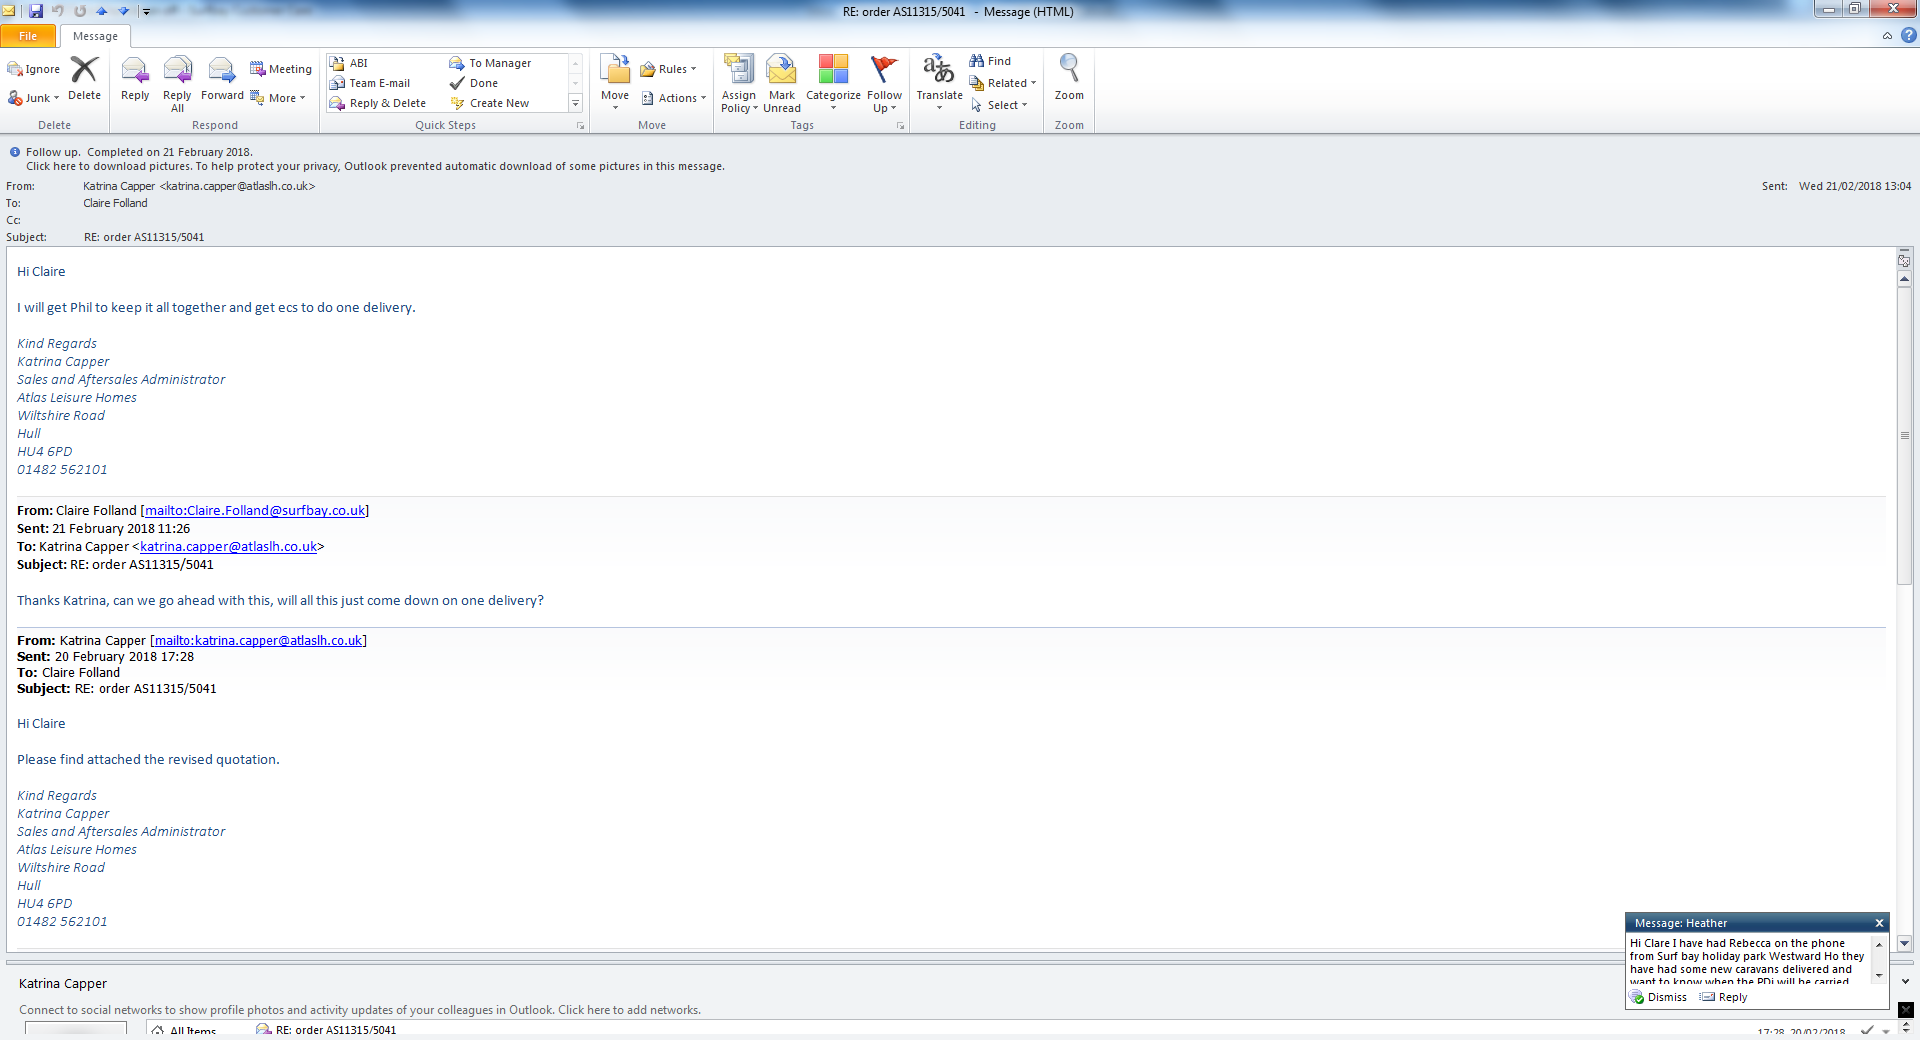The height and width of the screenshot is (1040, 1920).
Task: Expand the Junk dropdown
Action: tap(35, 98)
